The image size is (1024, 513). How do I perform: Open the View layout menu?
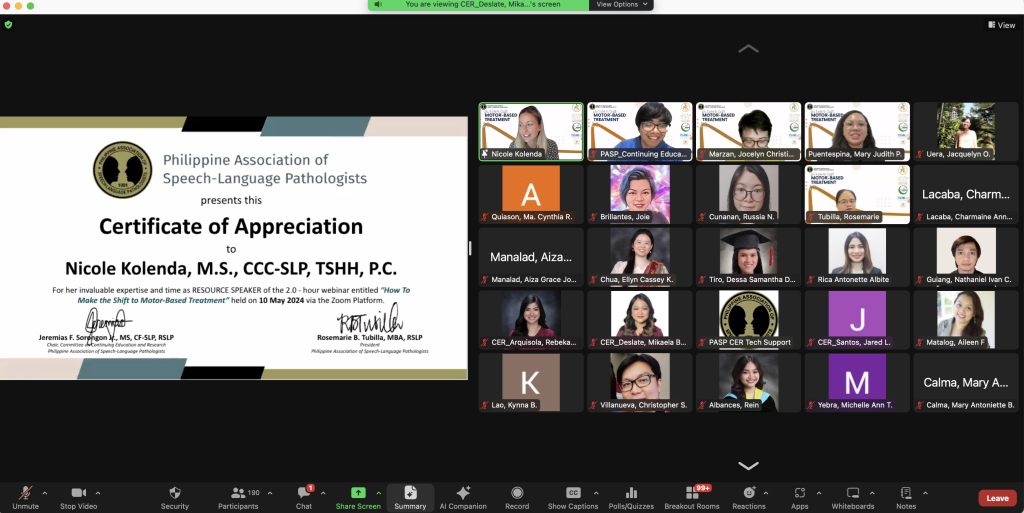pyautogui.click(x=1001, y=25)
